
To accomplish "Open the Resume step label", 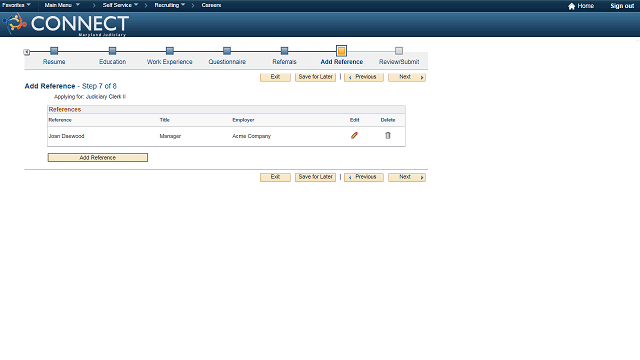I will [54, 62].
